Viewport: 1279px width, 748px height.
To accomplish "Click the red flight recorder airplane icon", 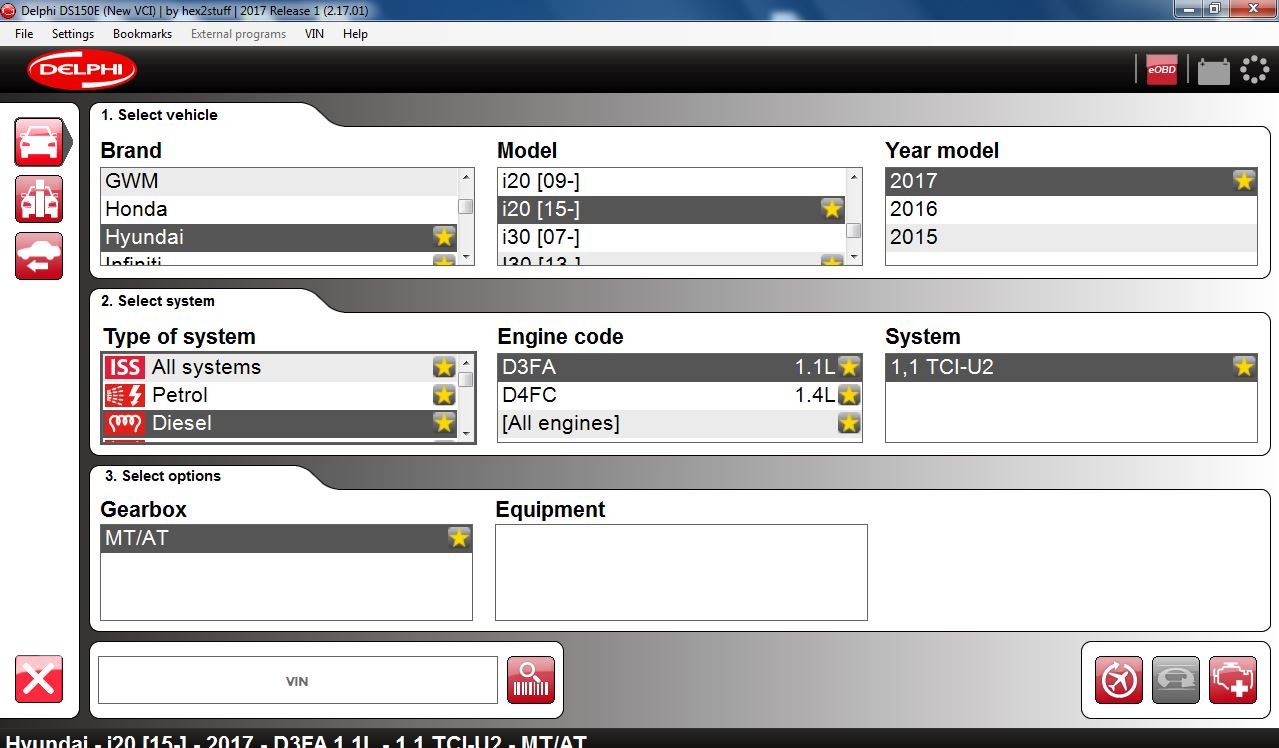I will click(x=1118, y=681).
